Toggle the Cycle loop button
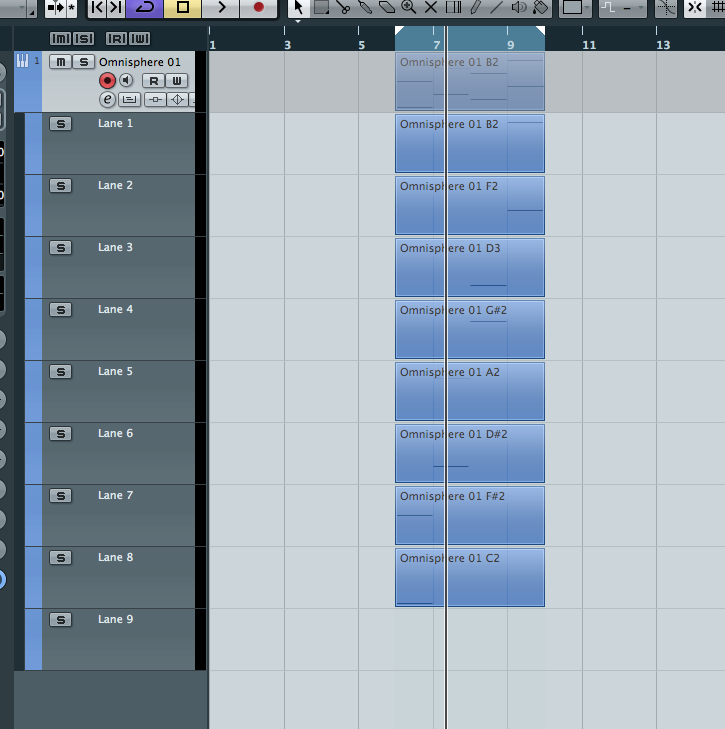 145,8
